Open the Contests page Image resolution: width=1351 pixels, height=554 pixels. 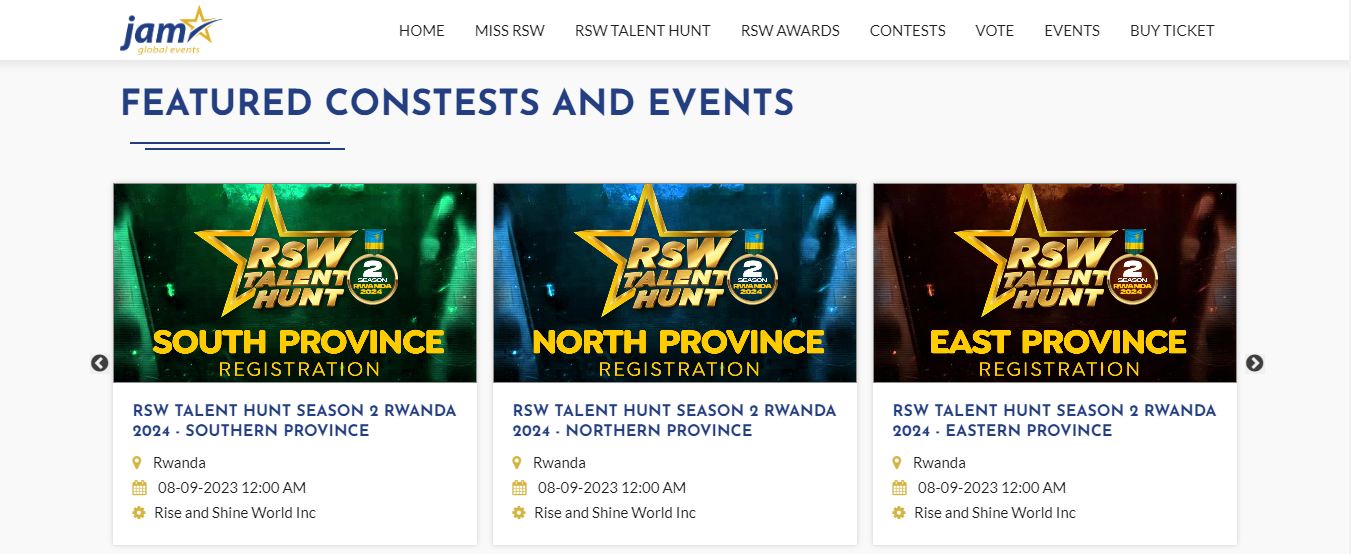point(907,31)
